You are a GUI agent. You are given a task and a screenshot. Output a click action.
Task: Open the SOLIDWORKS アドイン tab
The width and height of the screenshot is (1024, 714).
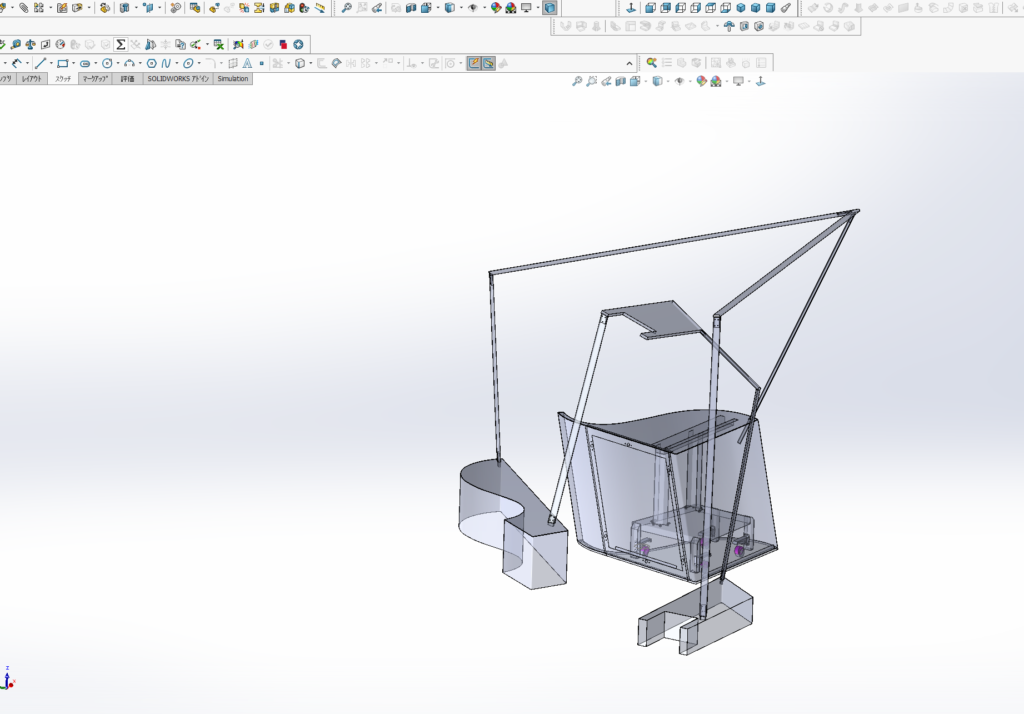click(178, 79)
